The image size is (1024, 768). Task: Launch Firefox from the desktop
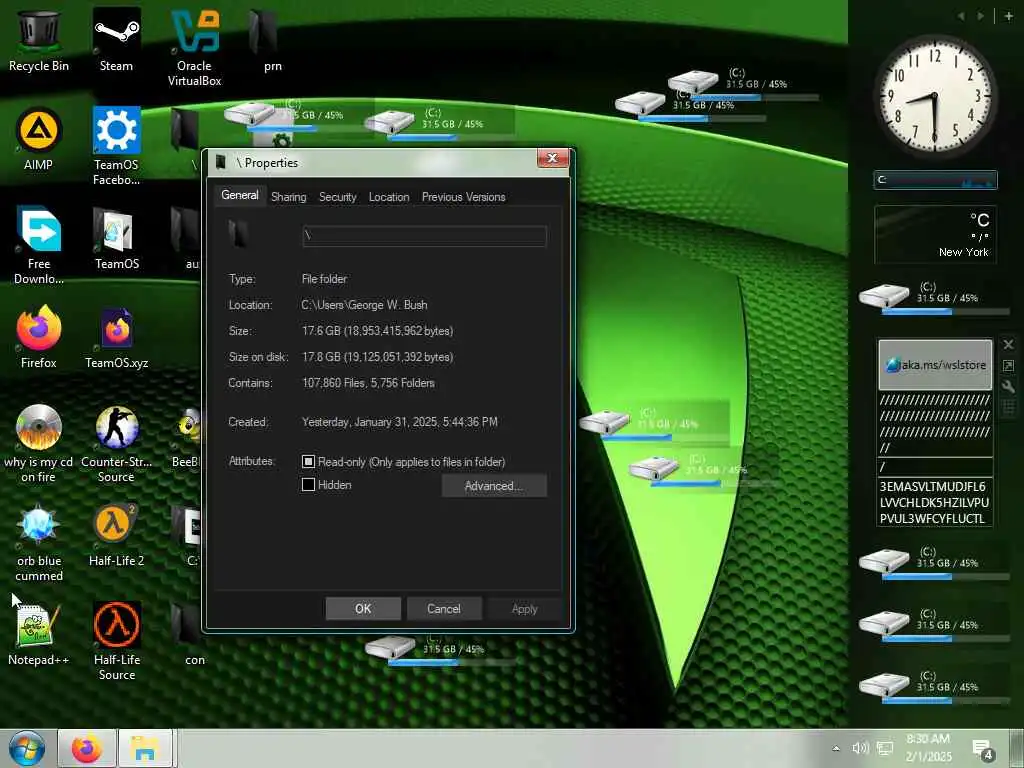coord(39,337)
